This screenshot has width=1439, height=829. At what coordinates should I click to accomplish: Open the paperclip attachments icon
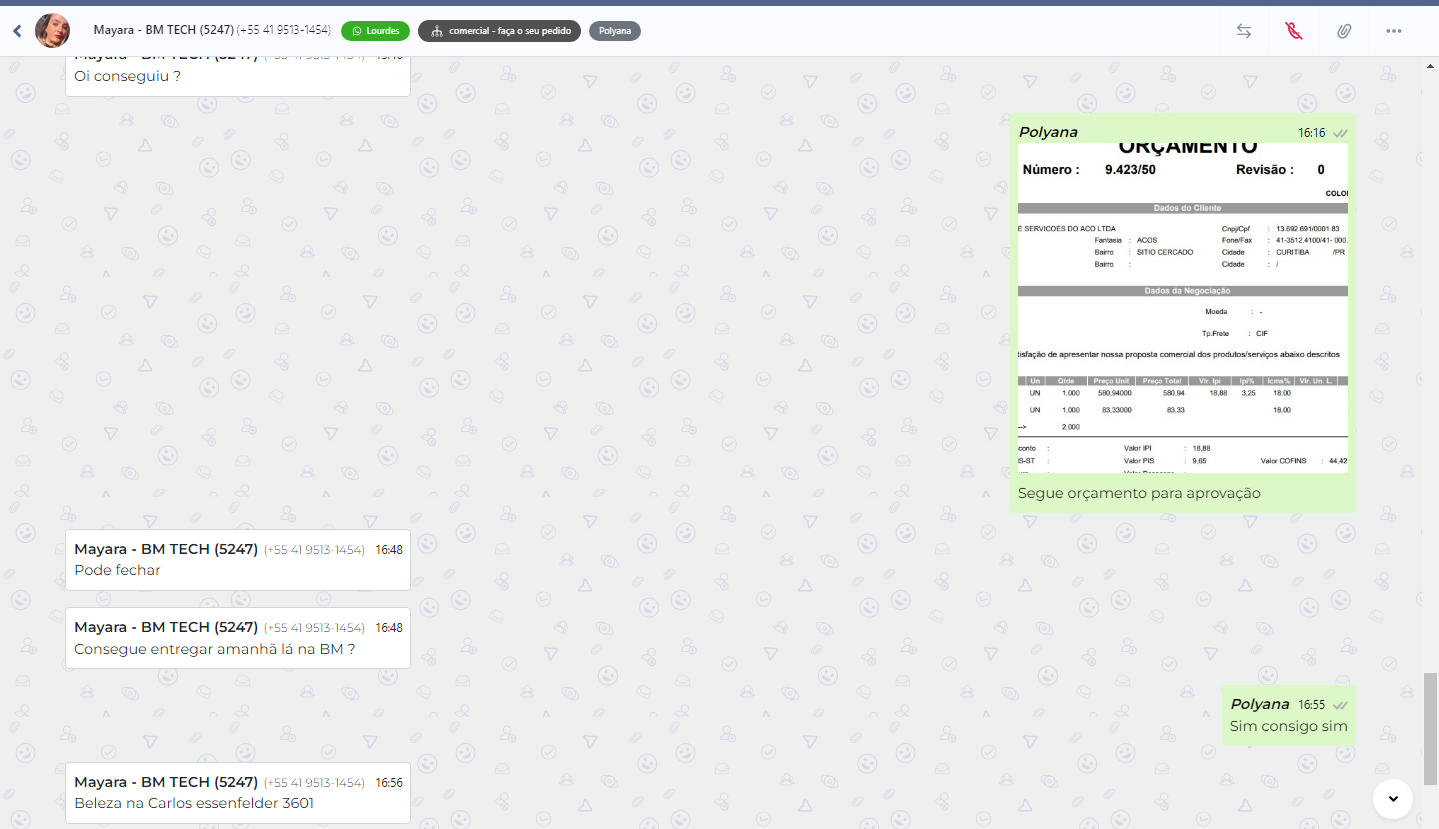coord(1344,31)
